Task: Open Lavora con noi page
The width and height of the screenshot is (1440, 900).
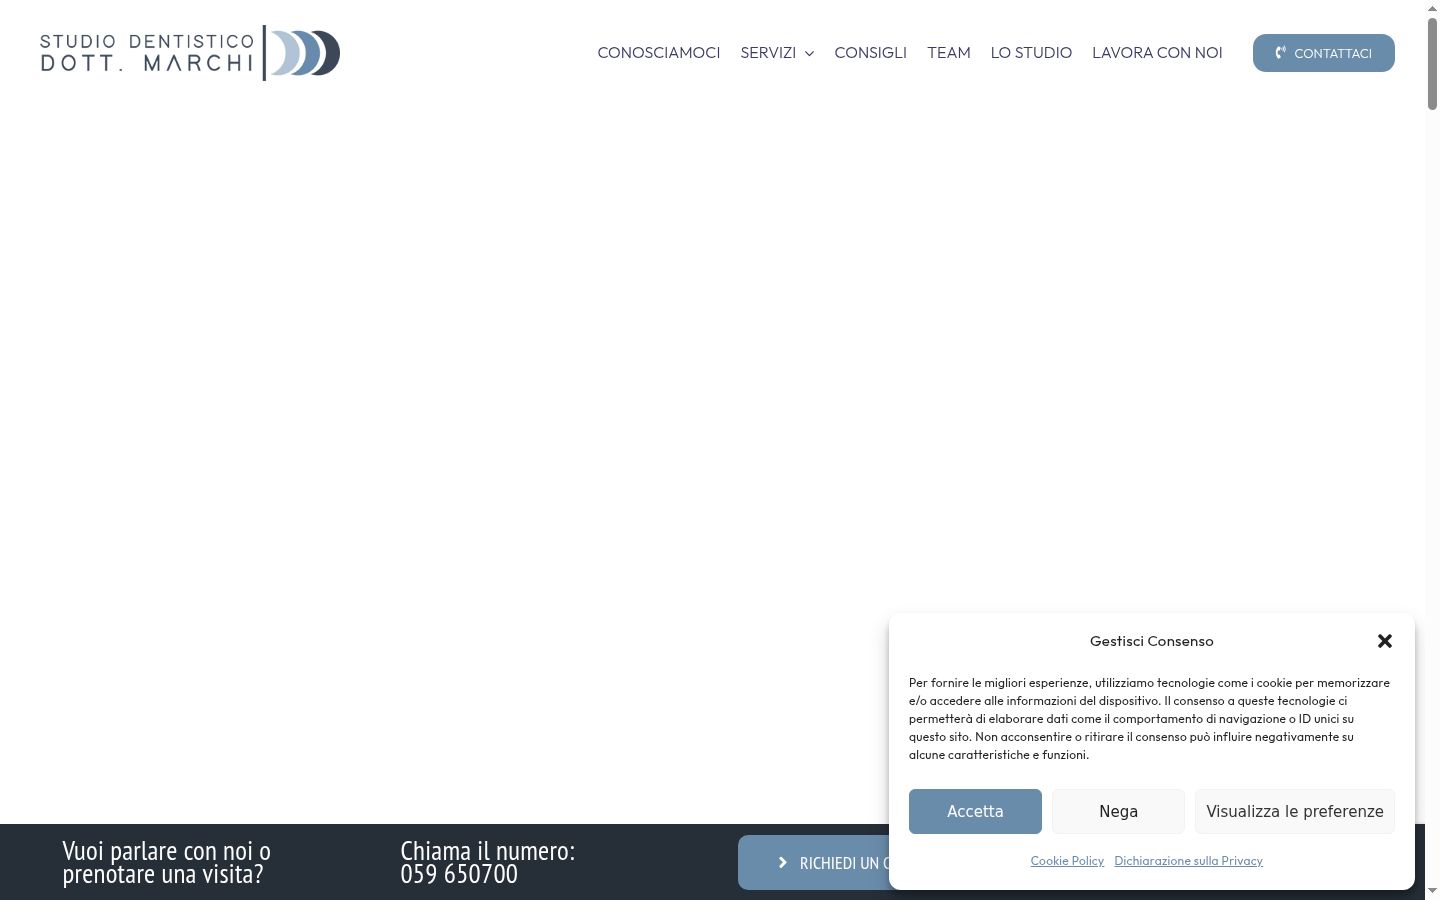Action: click(x=1157, y=53)
